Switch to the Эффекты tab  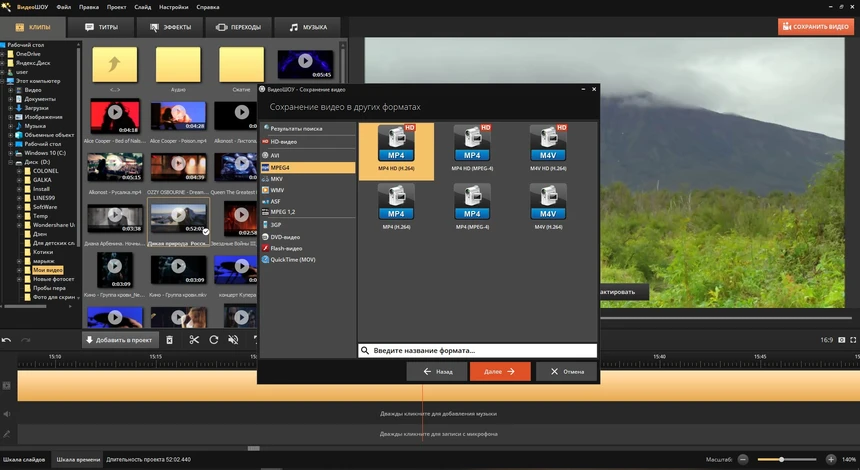170,27
